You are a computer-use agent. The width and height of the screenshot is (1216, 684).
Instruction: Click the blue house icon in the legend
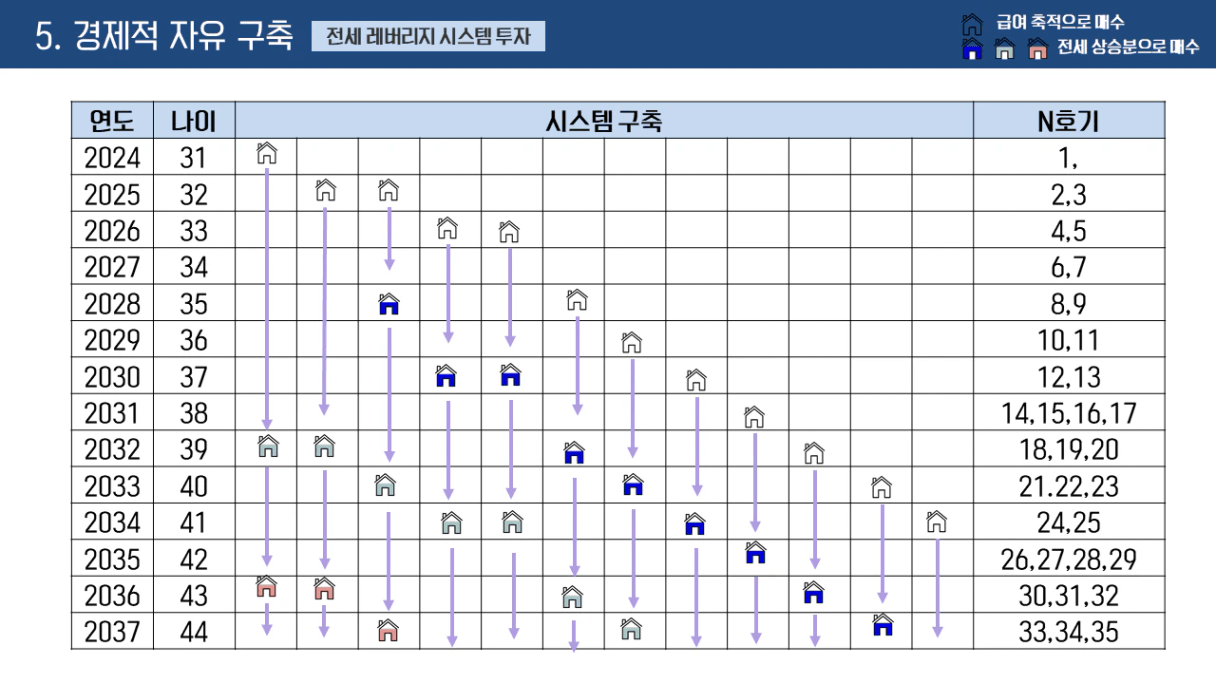pyautogui.click(x=971, y=49)
